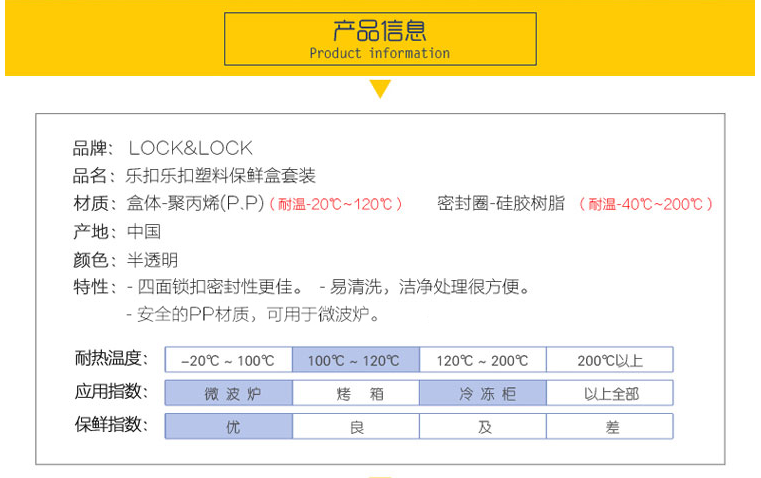
Task: Click the highlighted 冷冻柜 cell
Action: (483, 393)
